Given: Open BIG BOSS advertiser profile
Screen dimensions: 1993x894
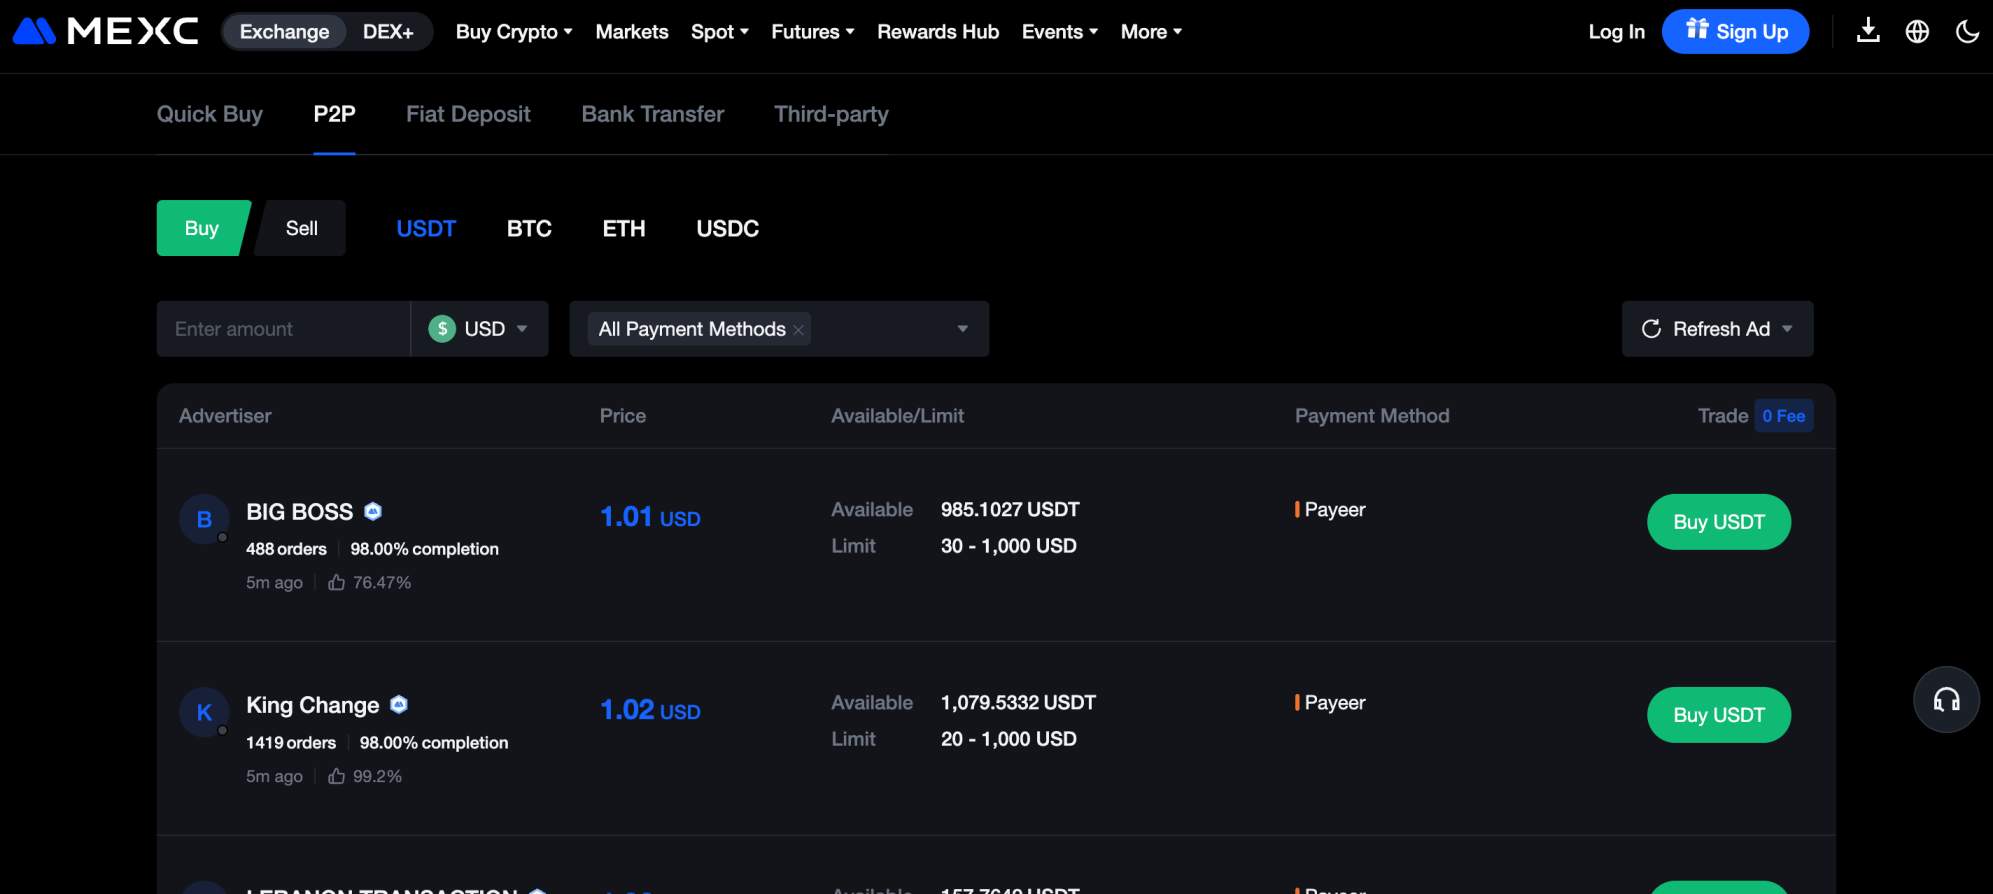Looking at the screenshot, I should coord(300,512).
